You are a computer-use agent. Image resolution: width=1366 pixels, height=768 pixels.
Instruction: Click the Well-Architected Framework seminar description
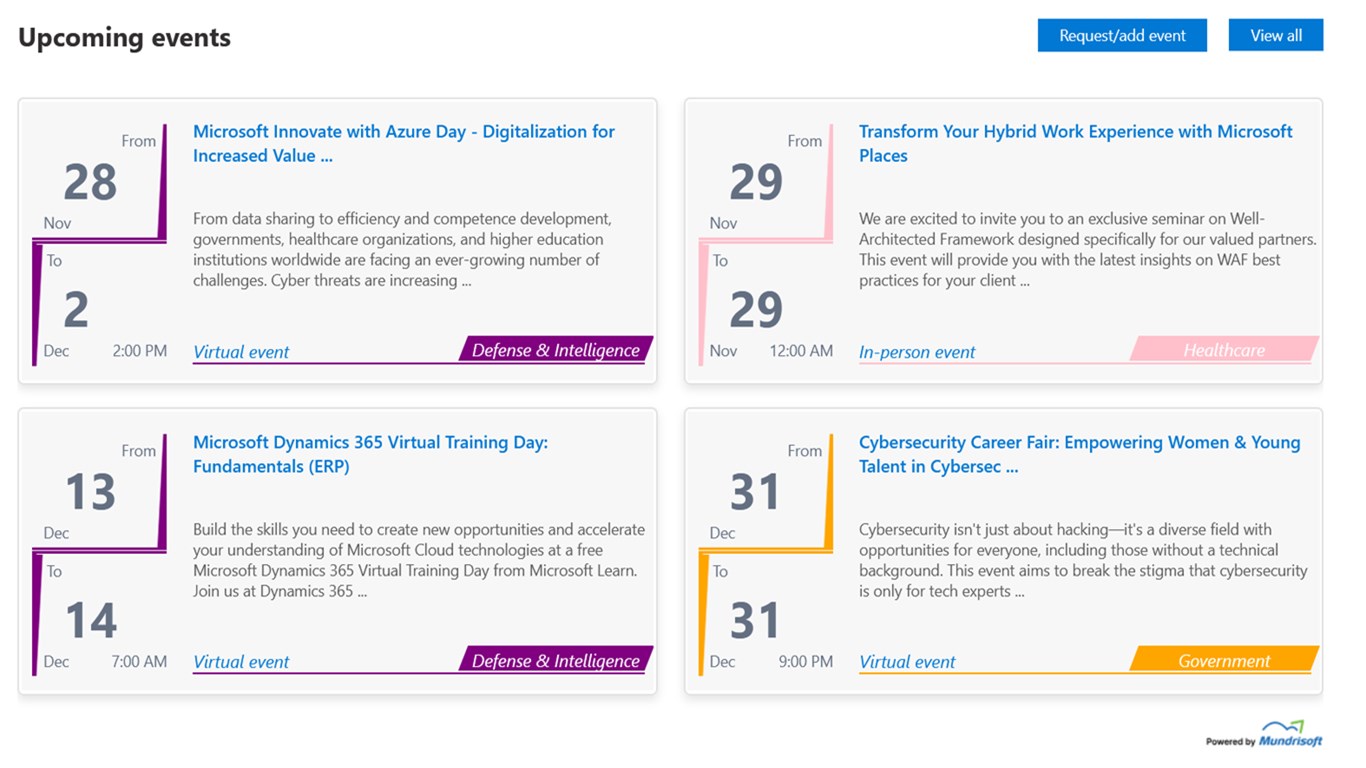tap(1087, 249)
